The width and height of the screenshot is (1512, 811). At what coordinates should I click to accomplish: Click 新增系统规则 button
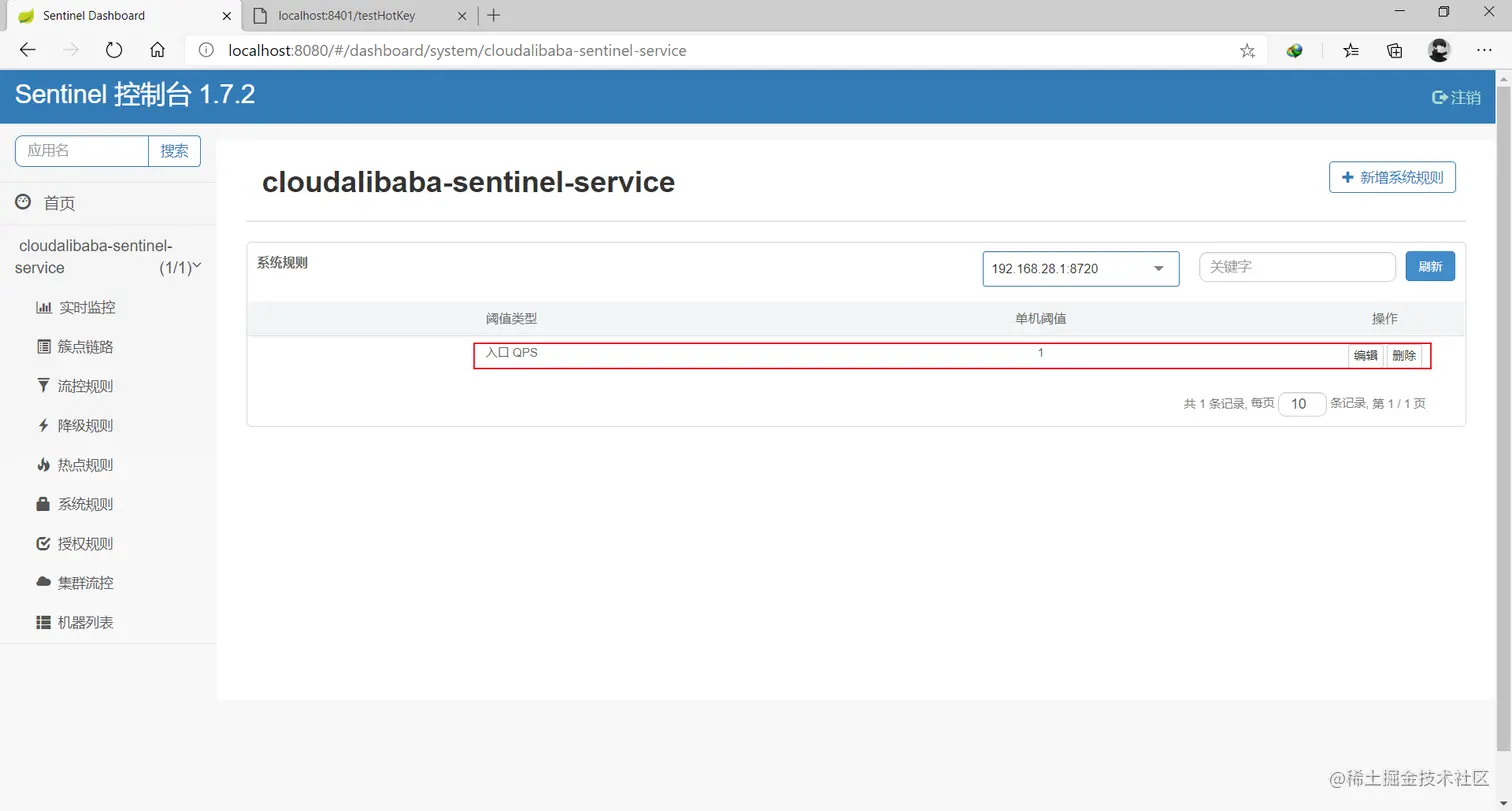[x=1392, y=177]
